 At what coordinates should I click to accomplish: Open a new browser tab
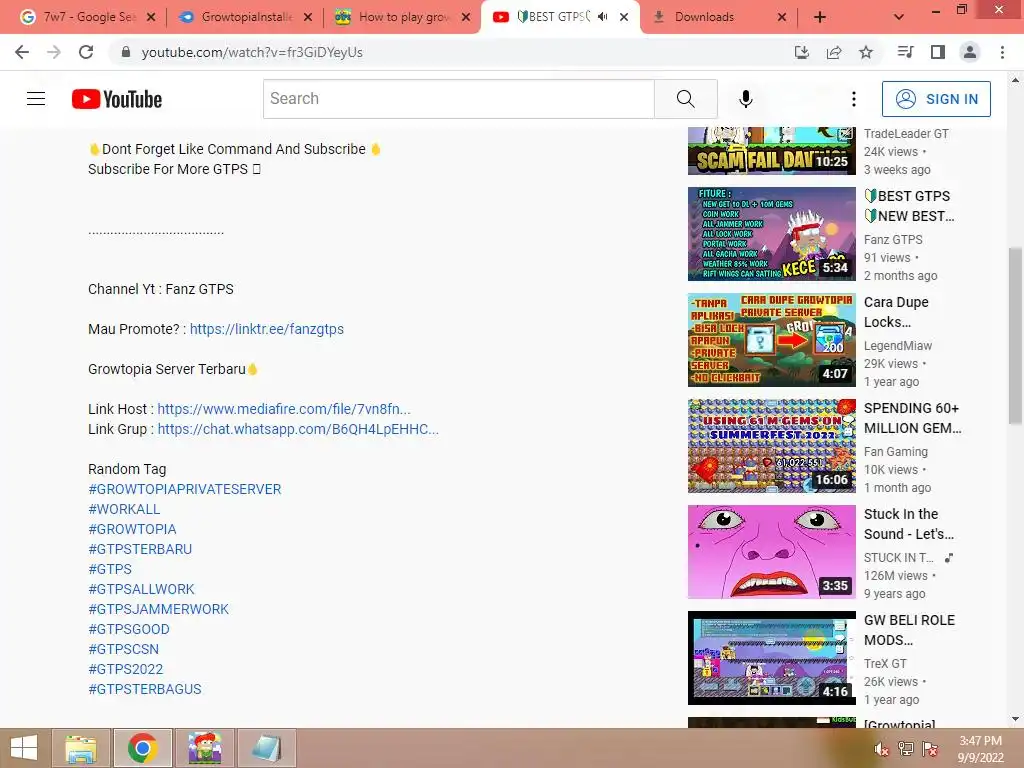point(820,17)
